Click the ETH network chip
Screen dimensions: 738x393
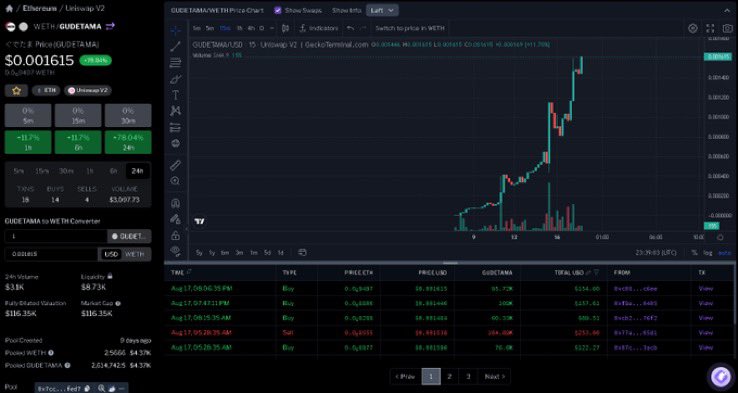(x=46, y=90)
